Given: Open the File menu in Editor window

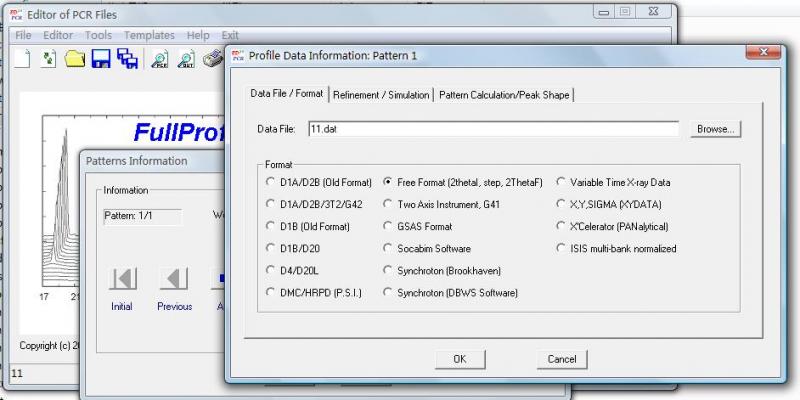Looking at the screenshot, I should [x=23, y=35].
